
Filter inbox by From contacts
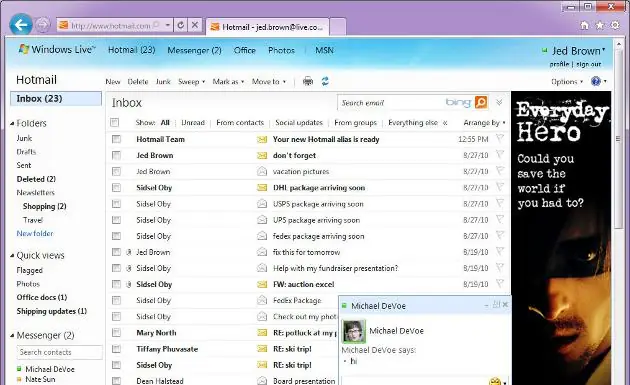tap(240, 123)
